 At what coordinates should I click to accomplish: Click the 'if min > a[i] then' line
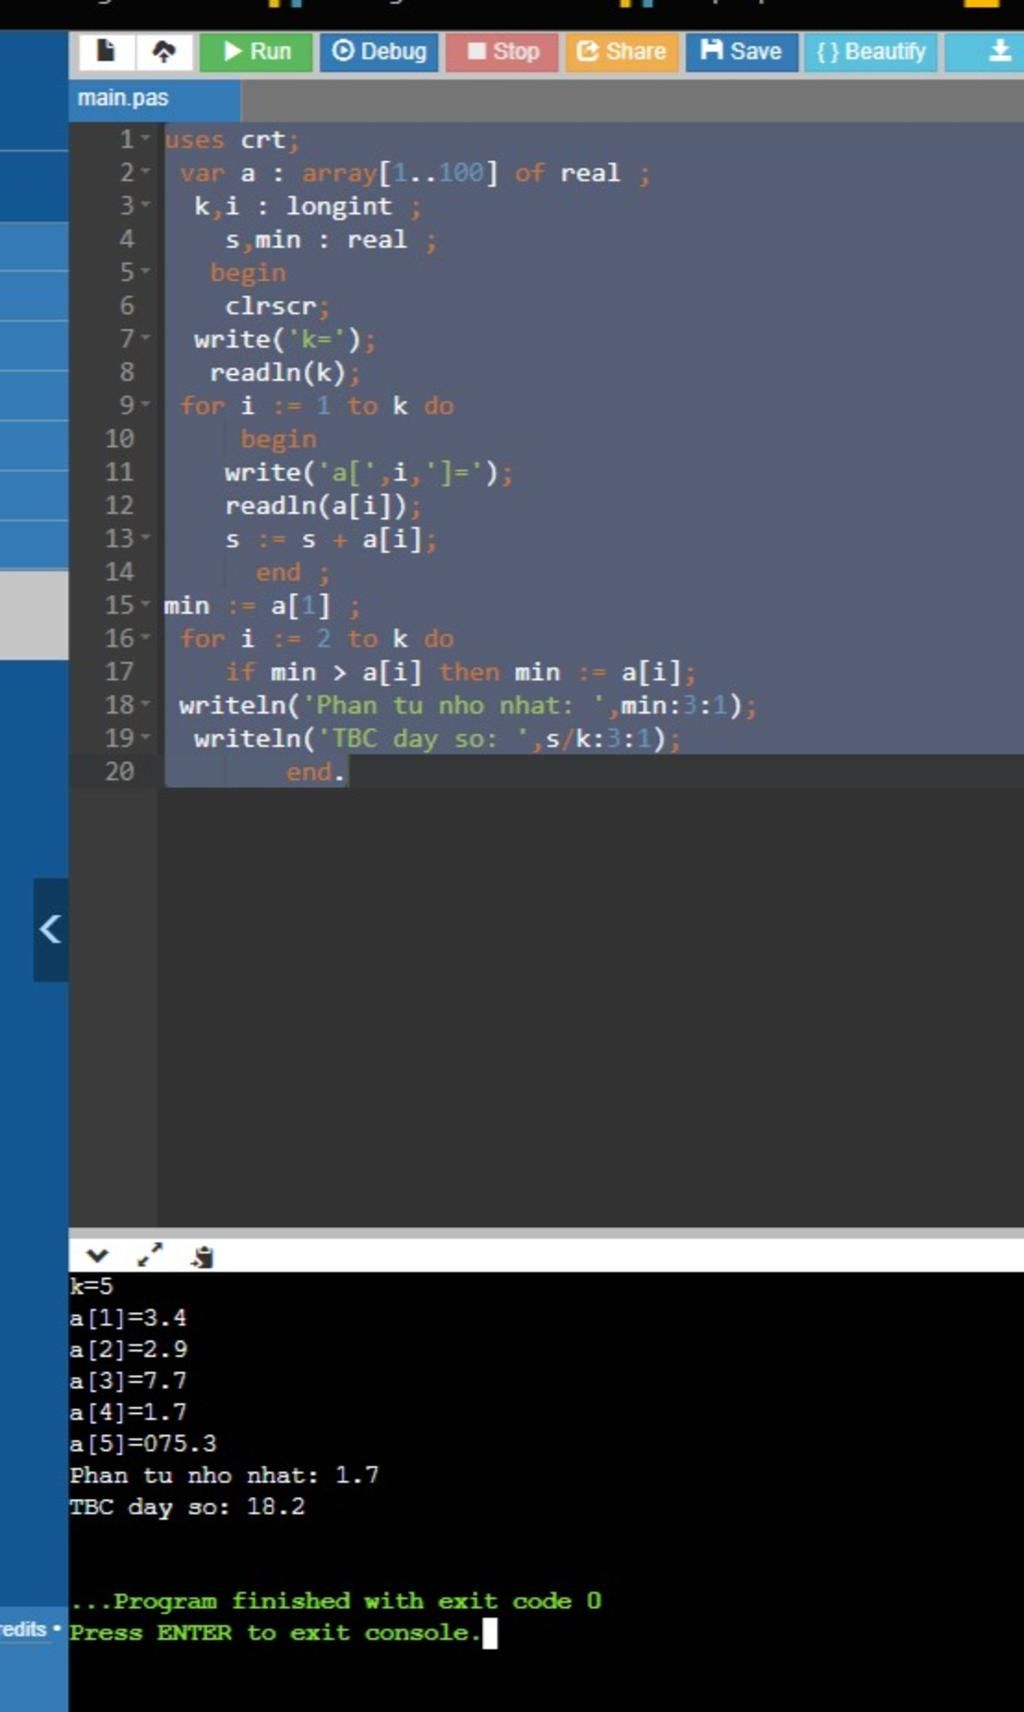(461, 672)
